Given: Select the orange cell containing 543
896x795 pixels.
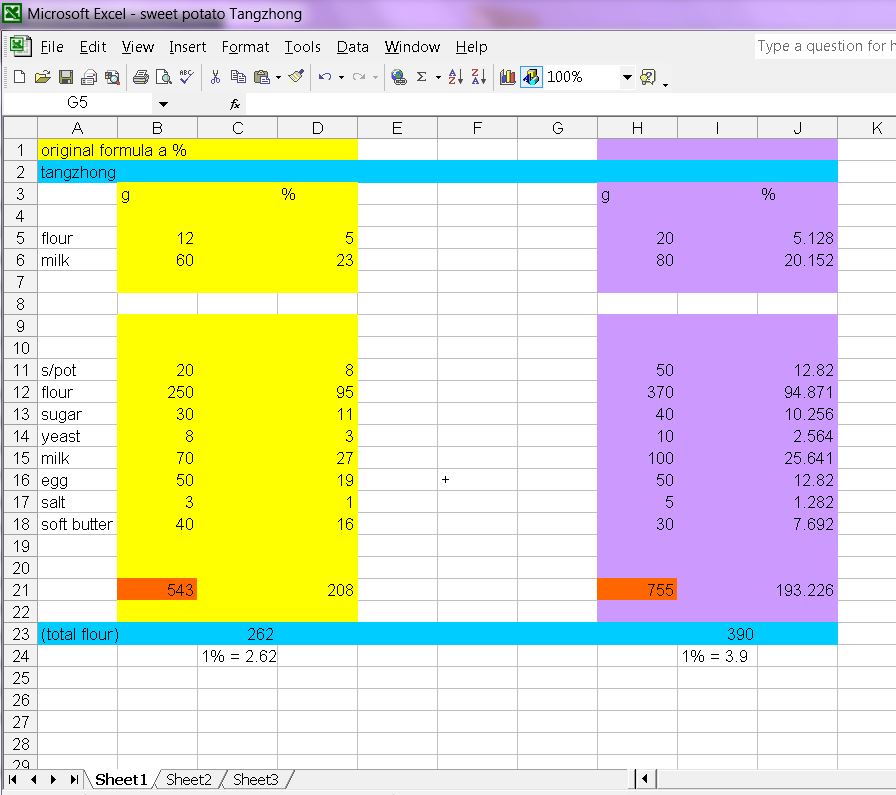Looking at the screenshot, I should [x=157, y=590].
